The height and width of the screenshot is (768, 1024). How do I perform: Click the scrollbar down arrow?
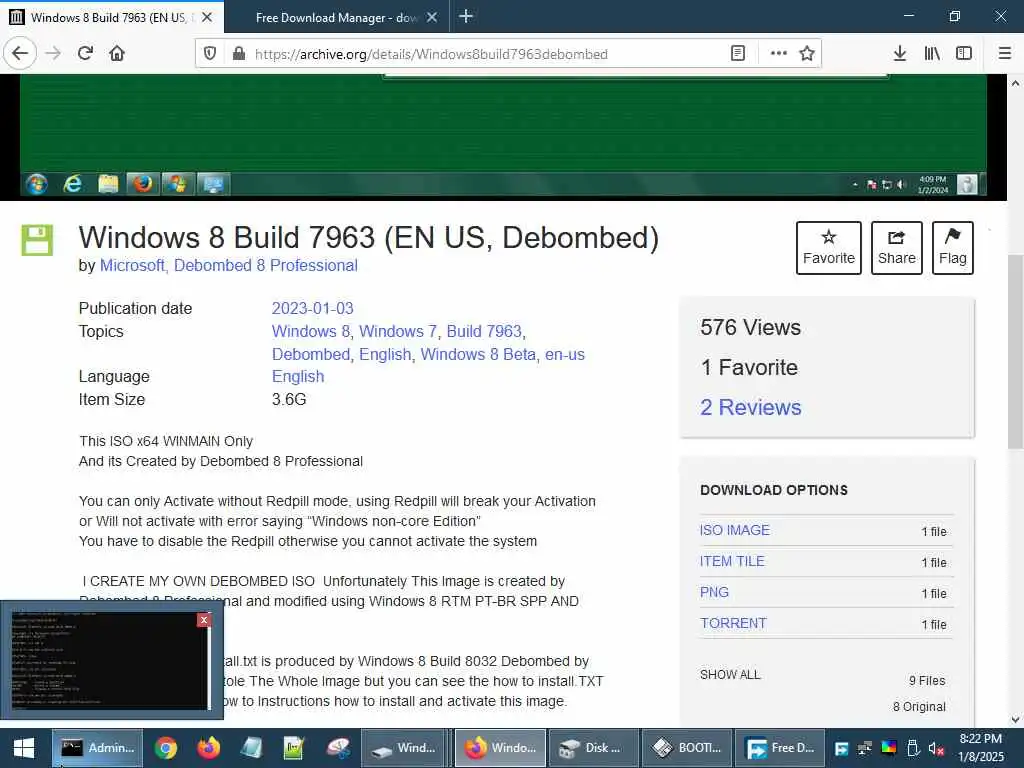click(1015, 720)
